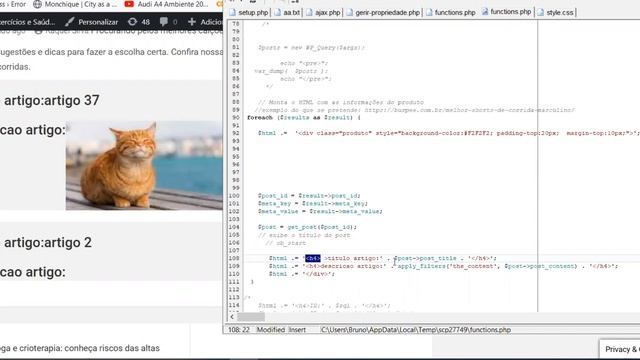Open the crioterapia 'conheça riscos das altas' link
Viewport: 640px width, 360px height.
[x=80, y=348]
